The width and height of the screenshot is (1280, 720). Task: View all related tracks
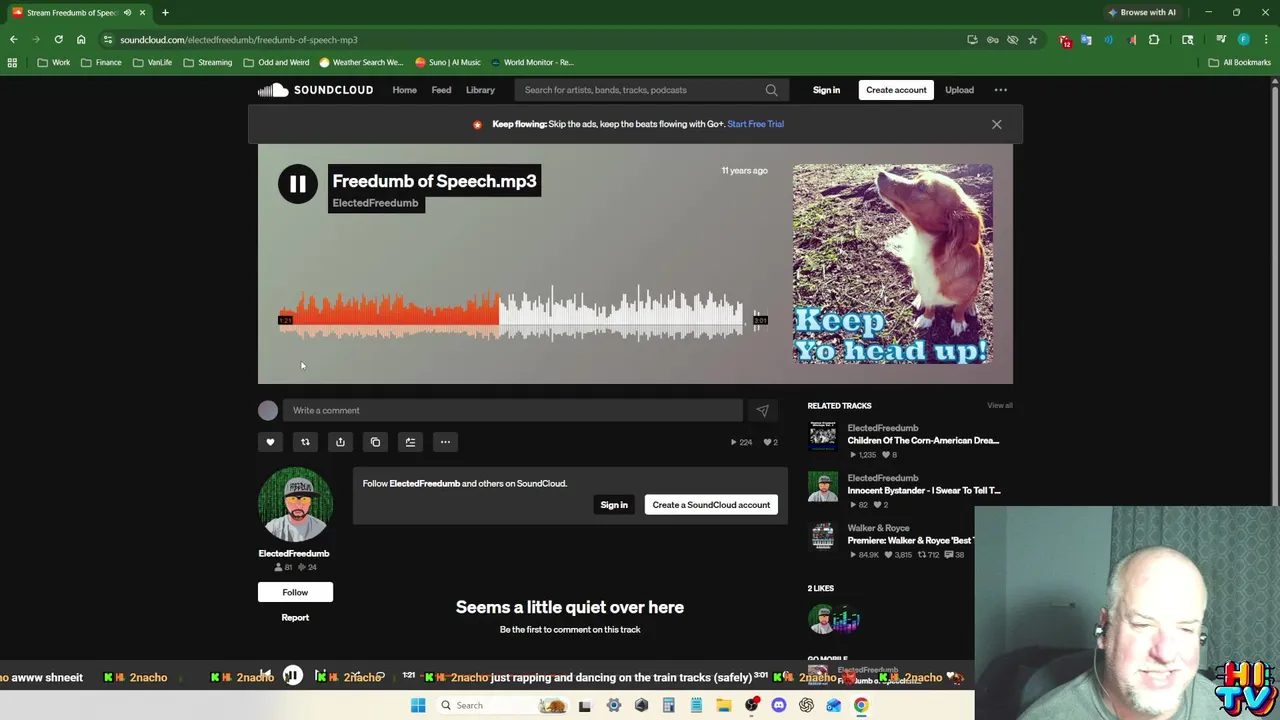(1000, 406)
